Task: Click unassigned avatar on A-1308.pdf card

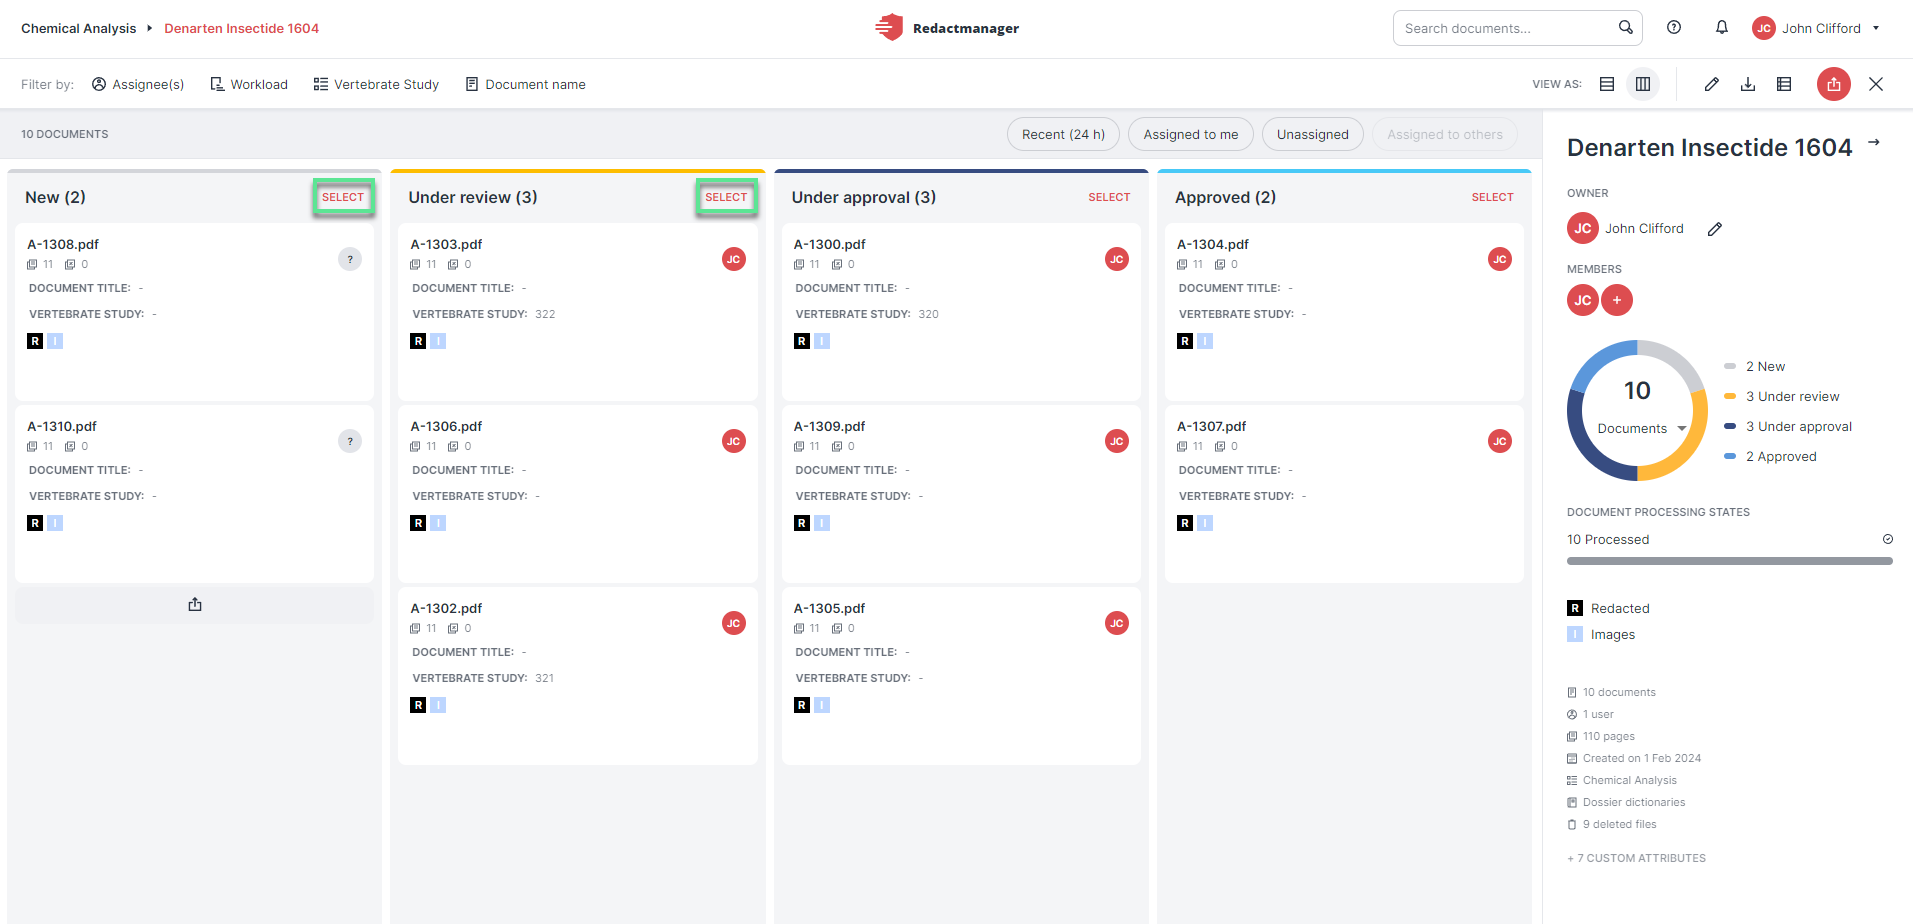Action: pos(350,259)
